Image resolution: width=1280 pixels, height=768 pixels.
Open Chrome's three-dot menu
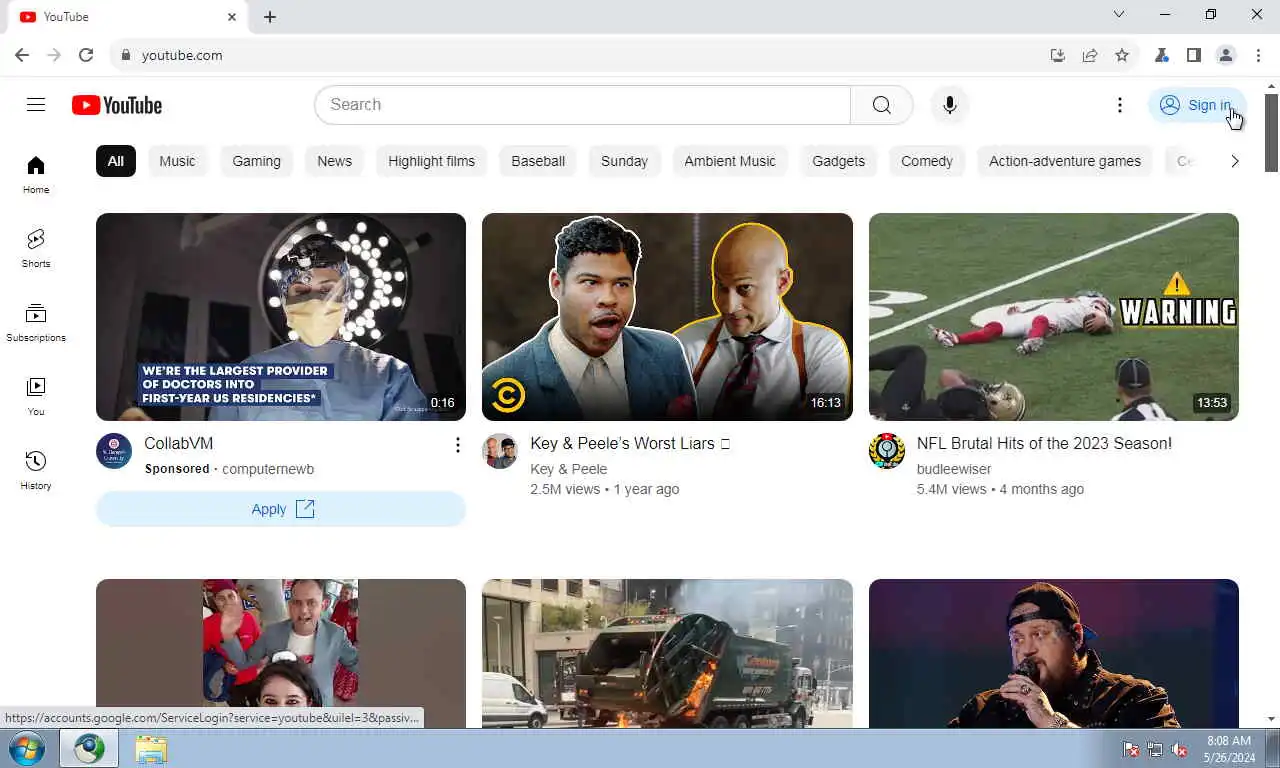(1258, 55)
